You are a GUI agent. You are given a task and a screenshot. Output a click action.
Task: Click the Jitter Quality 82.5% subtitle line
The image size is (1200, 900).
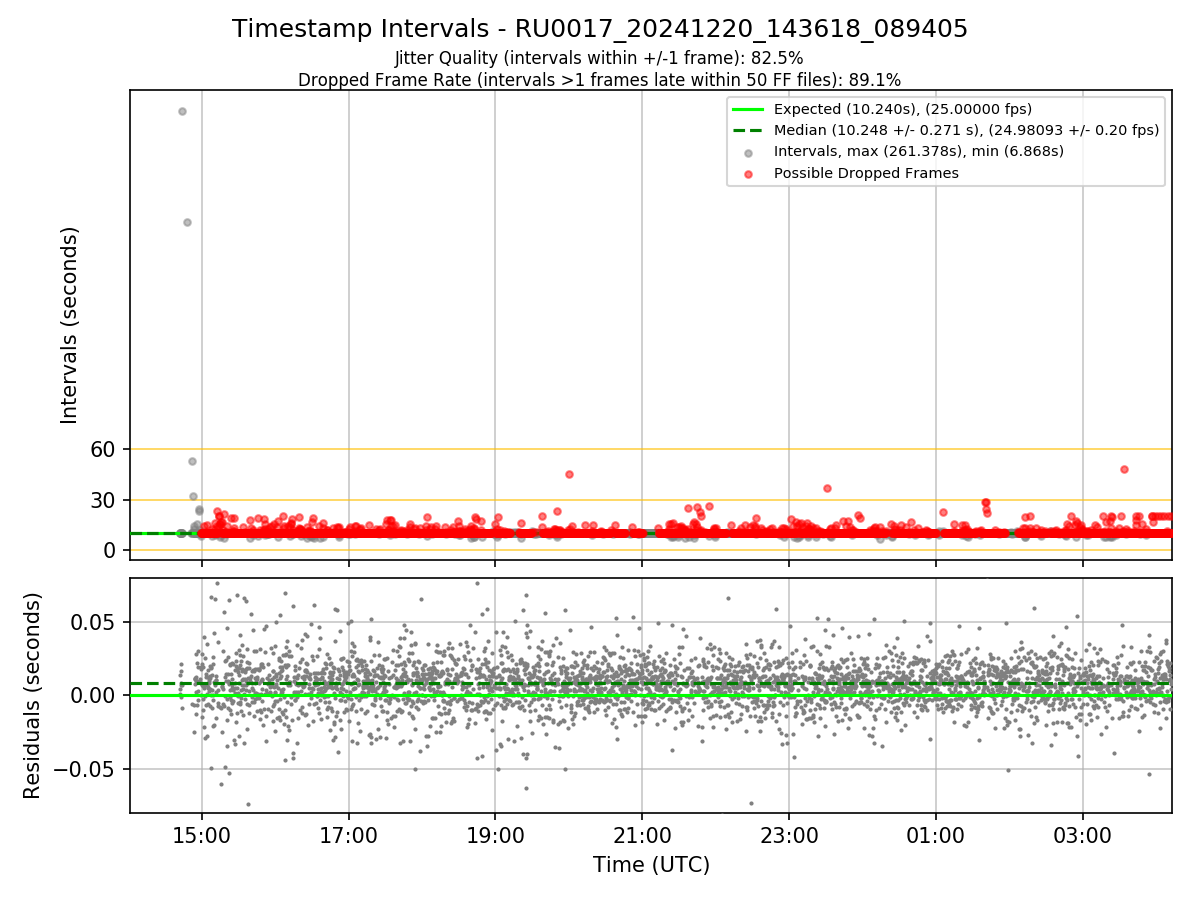pos(599,58)
